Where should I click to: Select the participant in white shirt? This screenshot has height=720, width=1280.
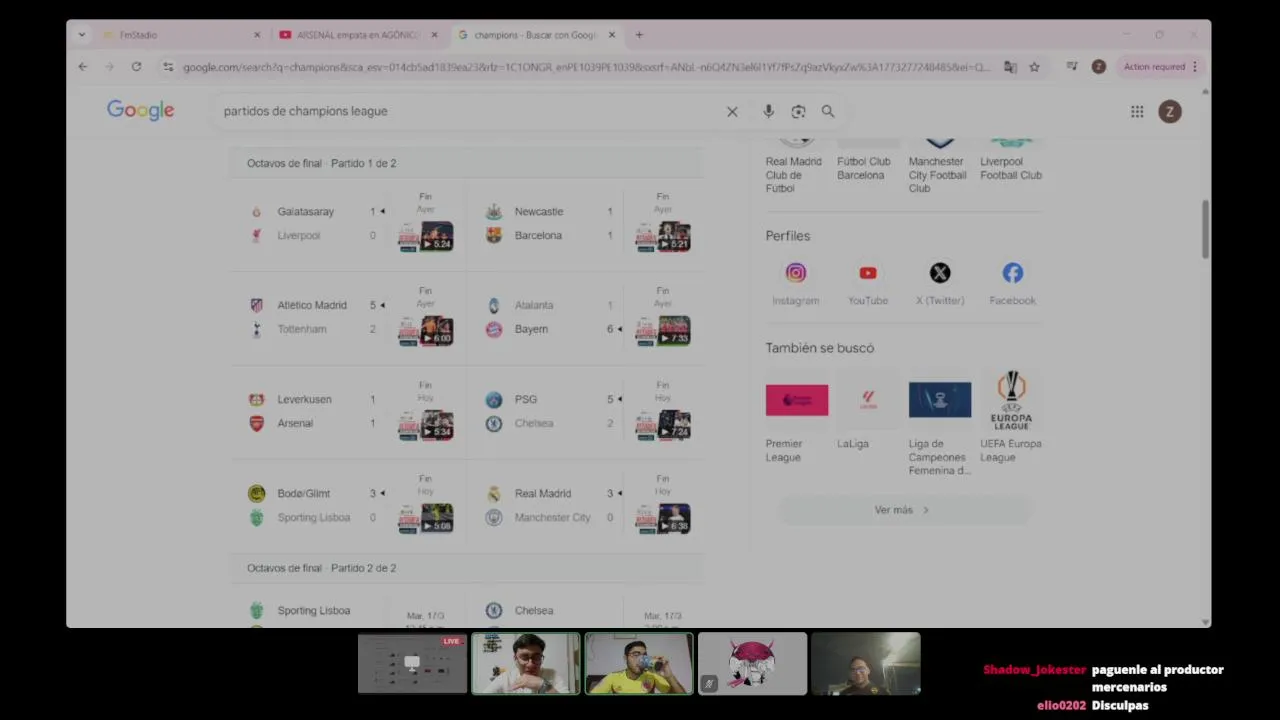526,663
